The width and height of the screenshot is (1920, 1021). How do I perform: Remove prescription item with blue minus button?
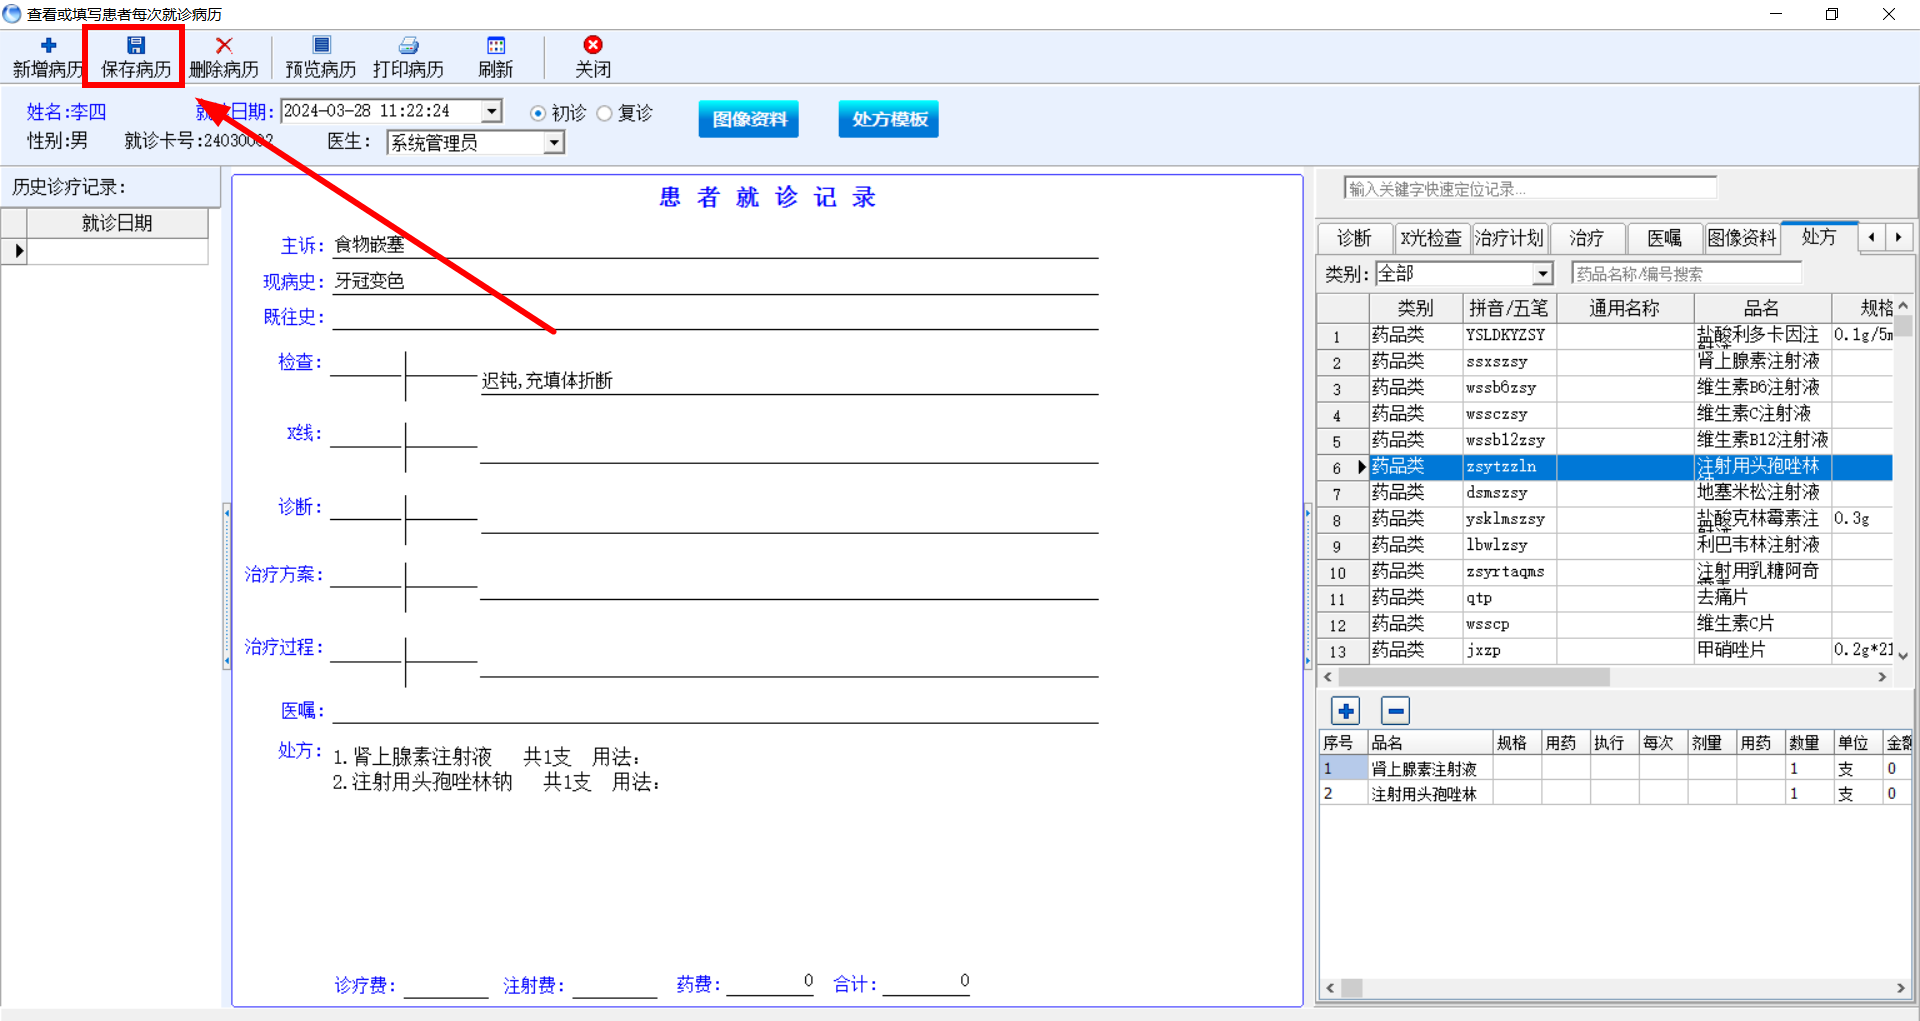1395,711
